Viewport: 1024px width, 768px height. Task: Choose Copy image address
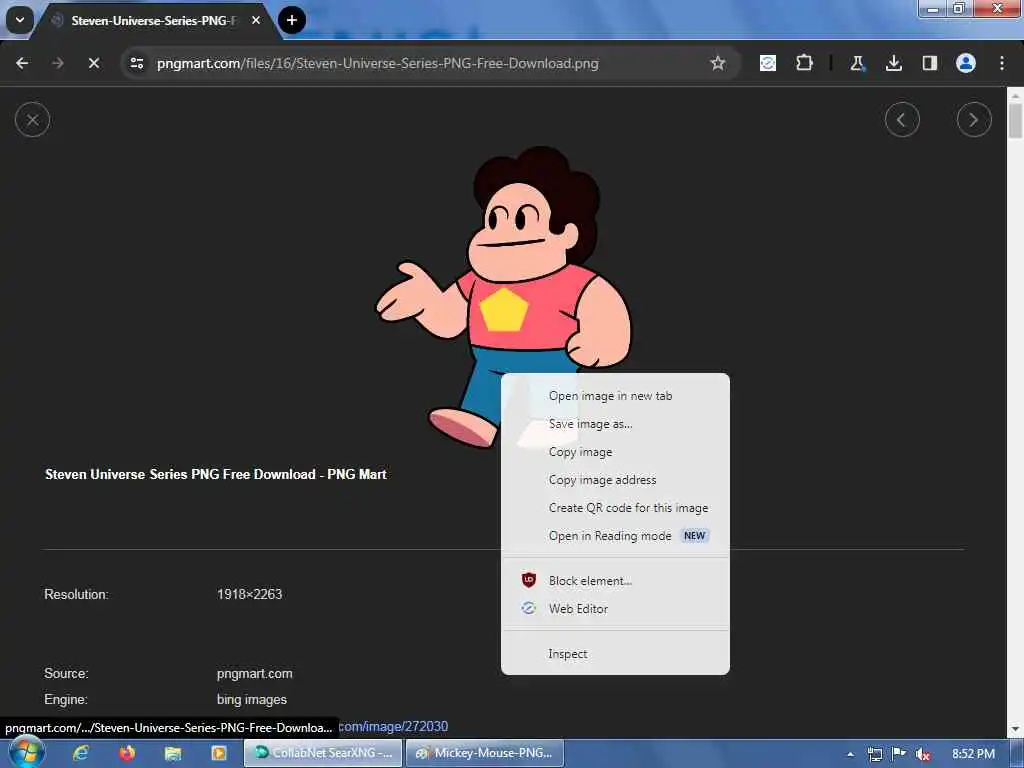click(x=615, y=480)
